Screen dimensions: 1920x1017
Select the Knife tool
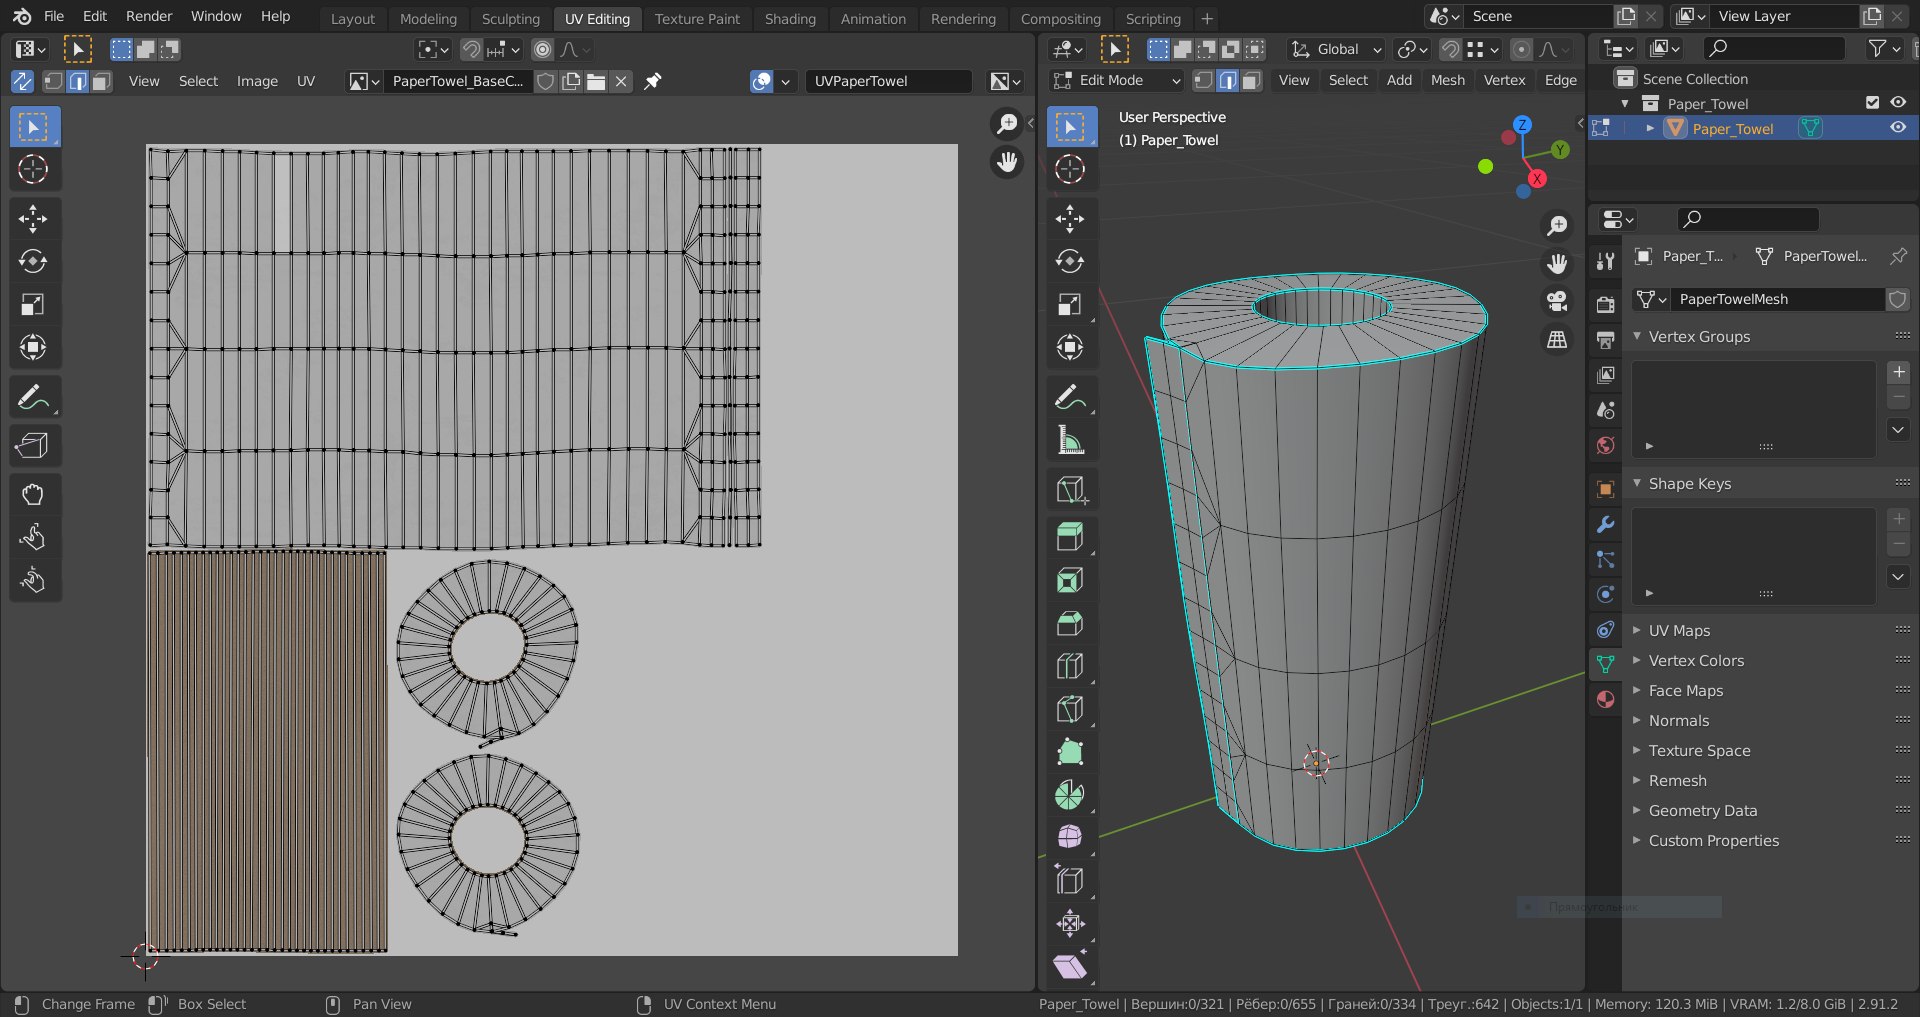(x=1070, y=709)
